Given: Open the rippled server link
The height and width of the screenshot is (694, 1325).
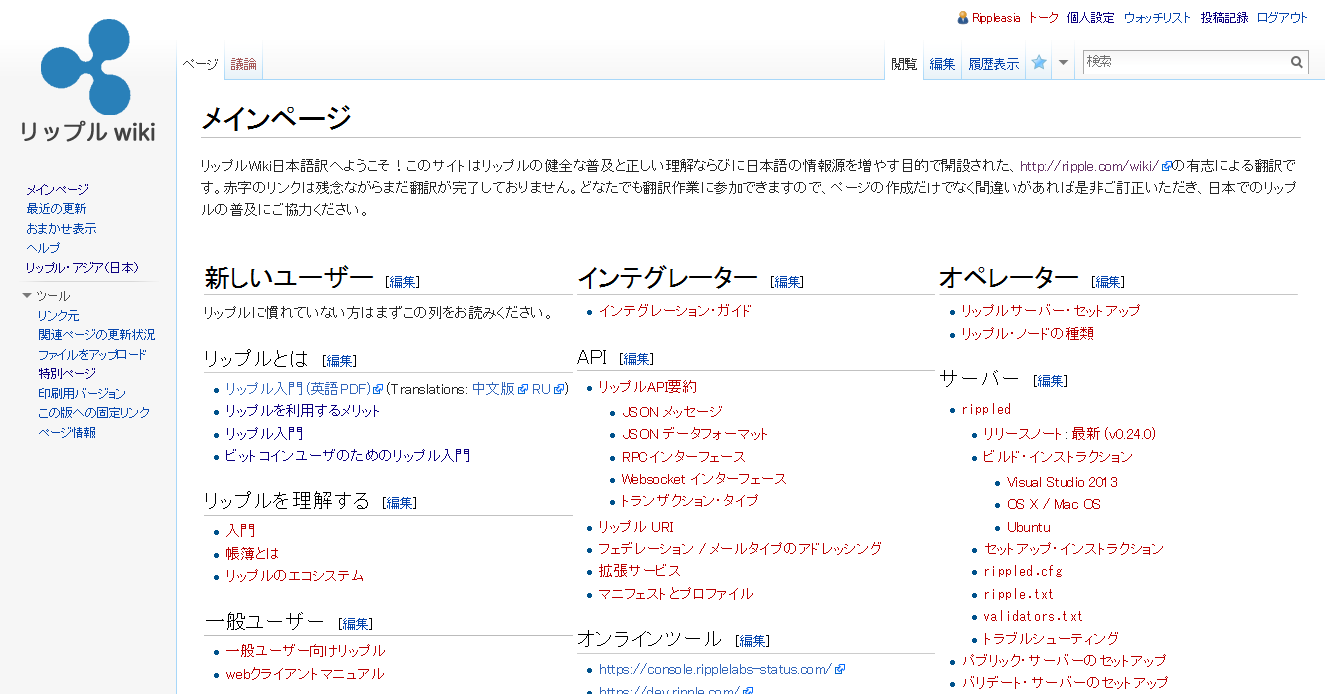Looking at the screenshot, I should (986, 409).
